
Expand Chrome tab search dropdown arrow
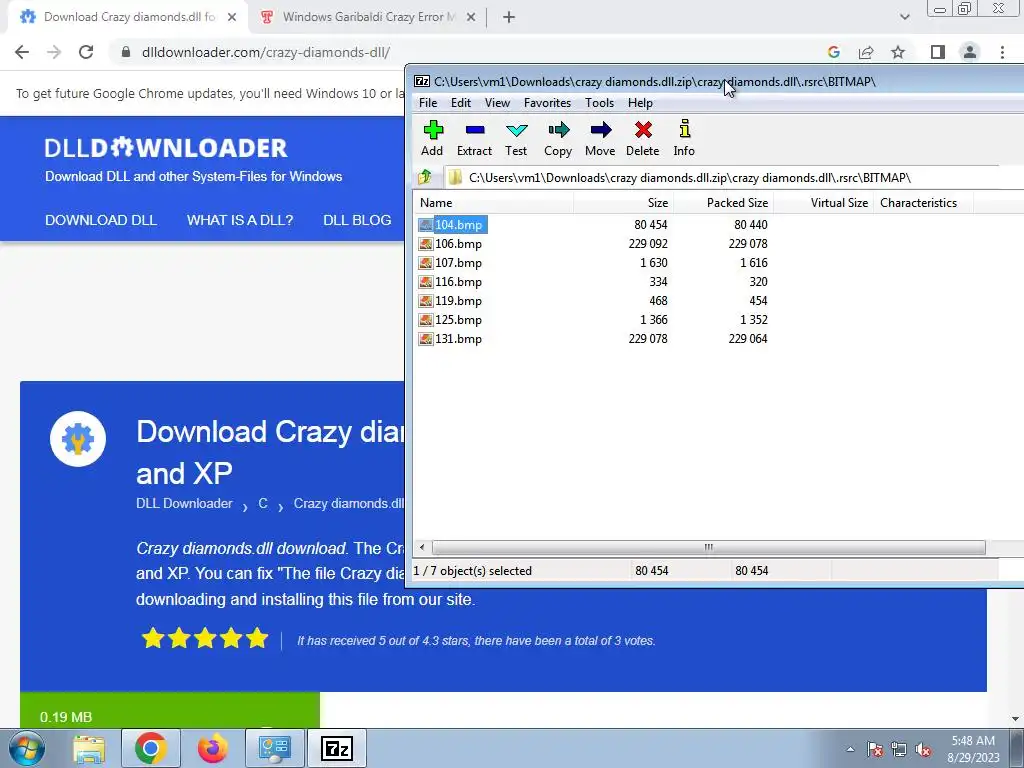[x=904, y=17]
